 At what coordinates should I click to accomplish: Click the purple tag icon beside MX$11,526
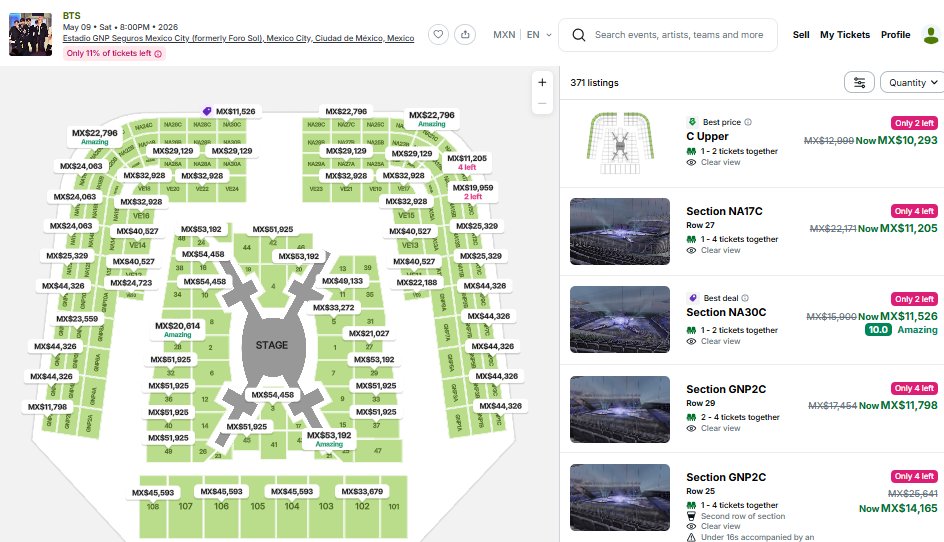(x=207, y=111)
